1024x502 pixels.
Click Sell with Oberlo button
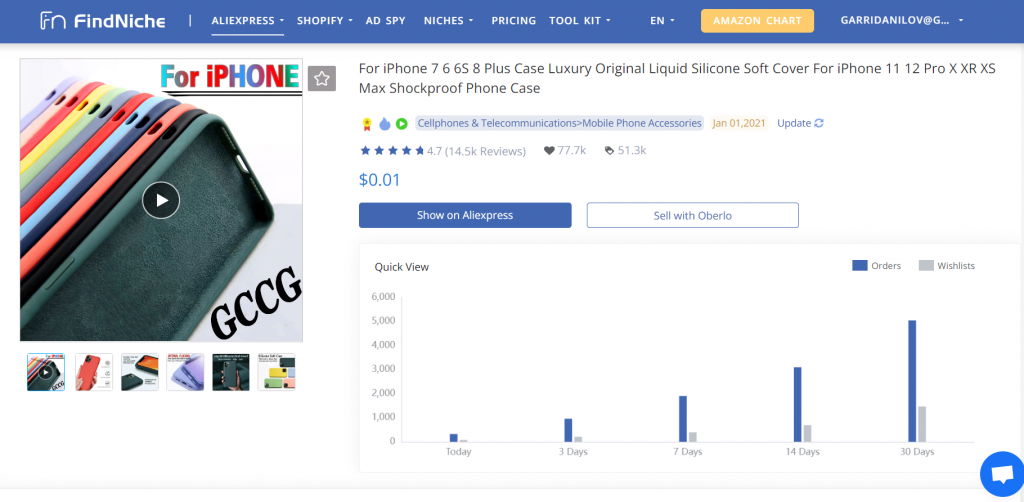pos(692,215)
